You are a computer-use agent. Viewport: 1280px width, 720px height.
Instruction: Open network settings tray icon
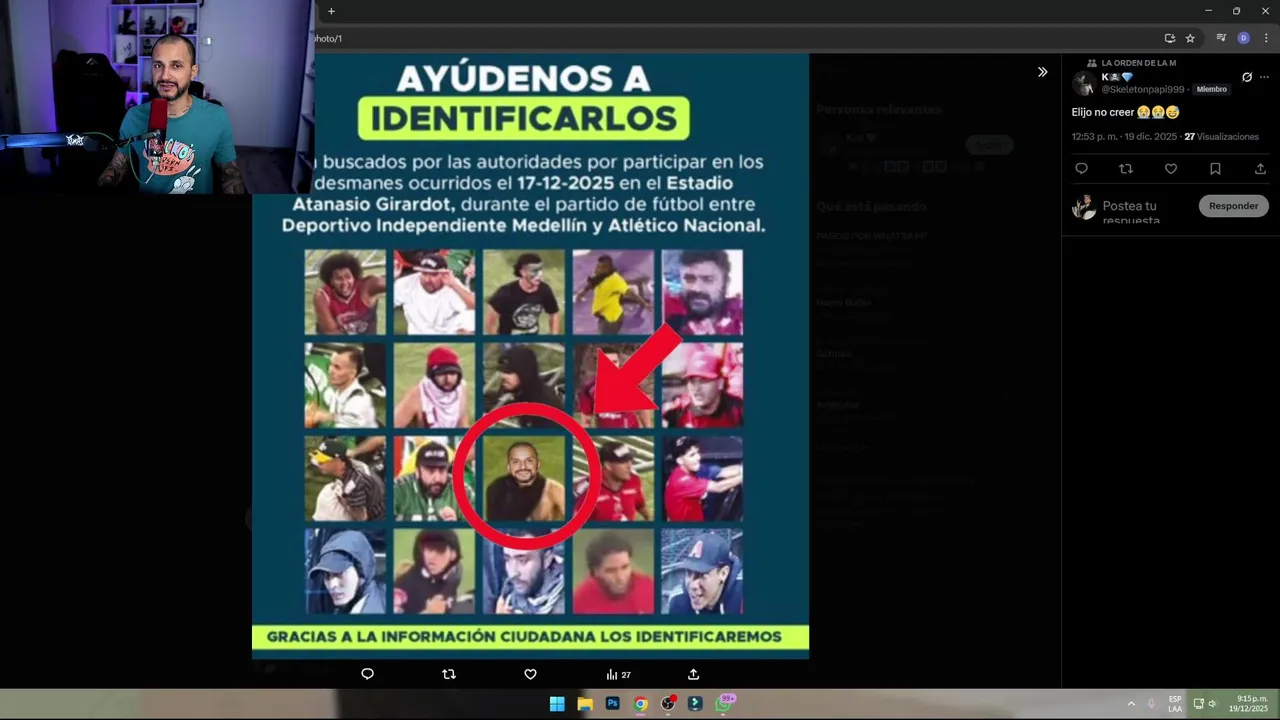tap(1198, 704)
